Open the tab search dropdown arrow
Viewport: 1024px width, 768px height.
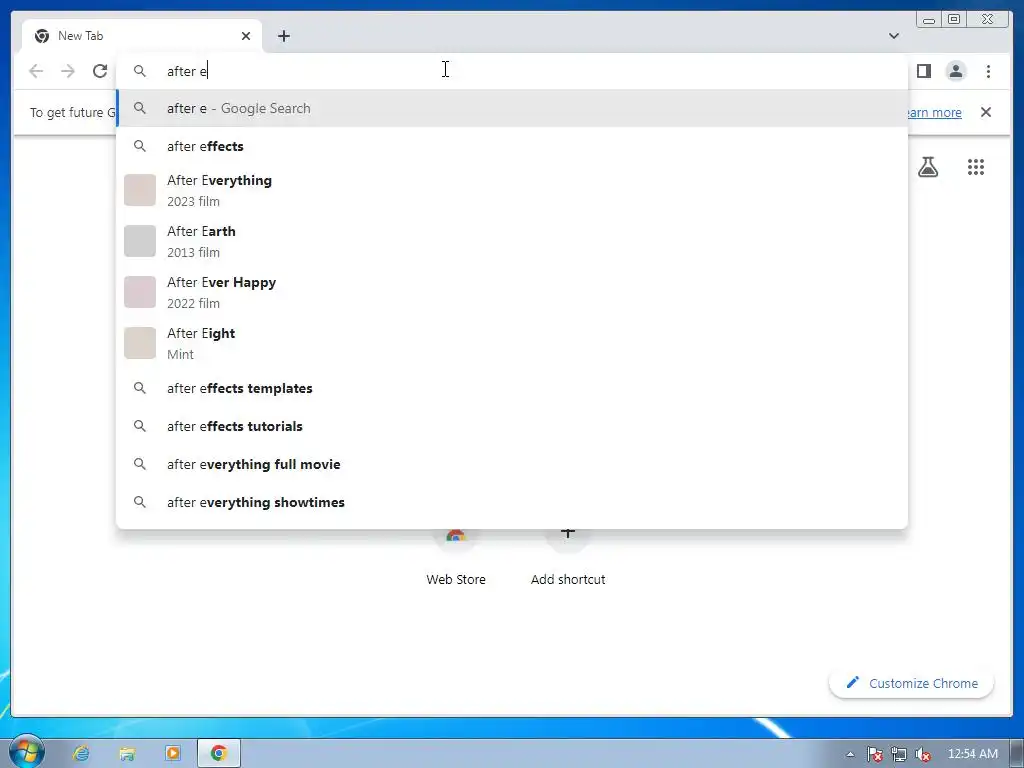893,36
